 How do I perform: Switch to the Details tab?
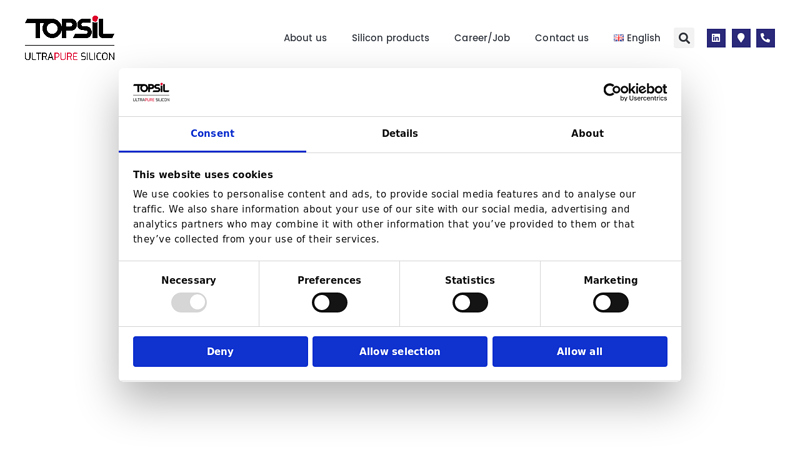400,134
